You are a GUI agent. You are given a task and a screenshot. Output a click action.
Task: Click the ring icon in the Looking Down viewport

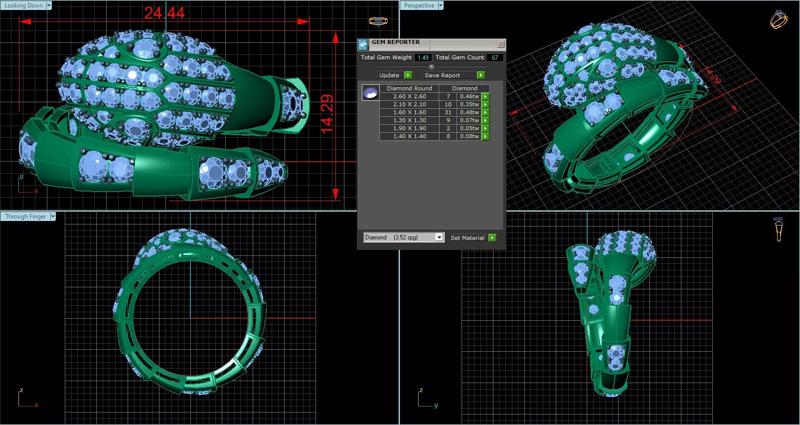click(378, 20)
